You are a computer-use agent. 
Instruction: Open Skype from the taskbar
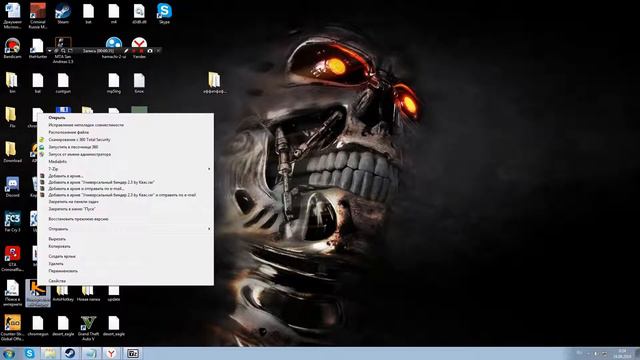(29, 353)
